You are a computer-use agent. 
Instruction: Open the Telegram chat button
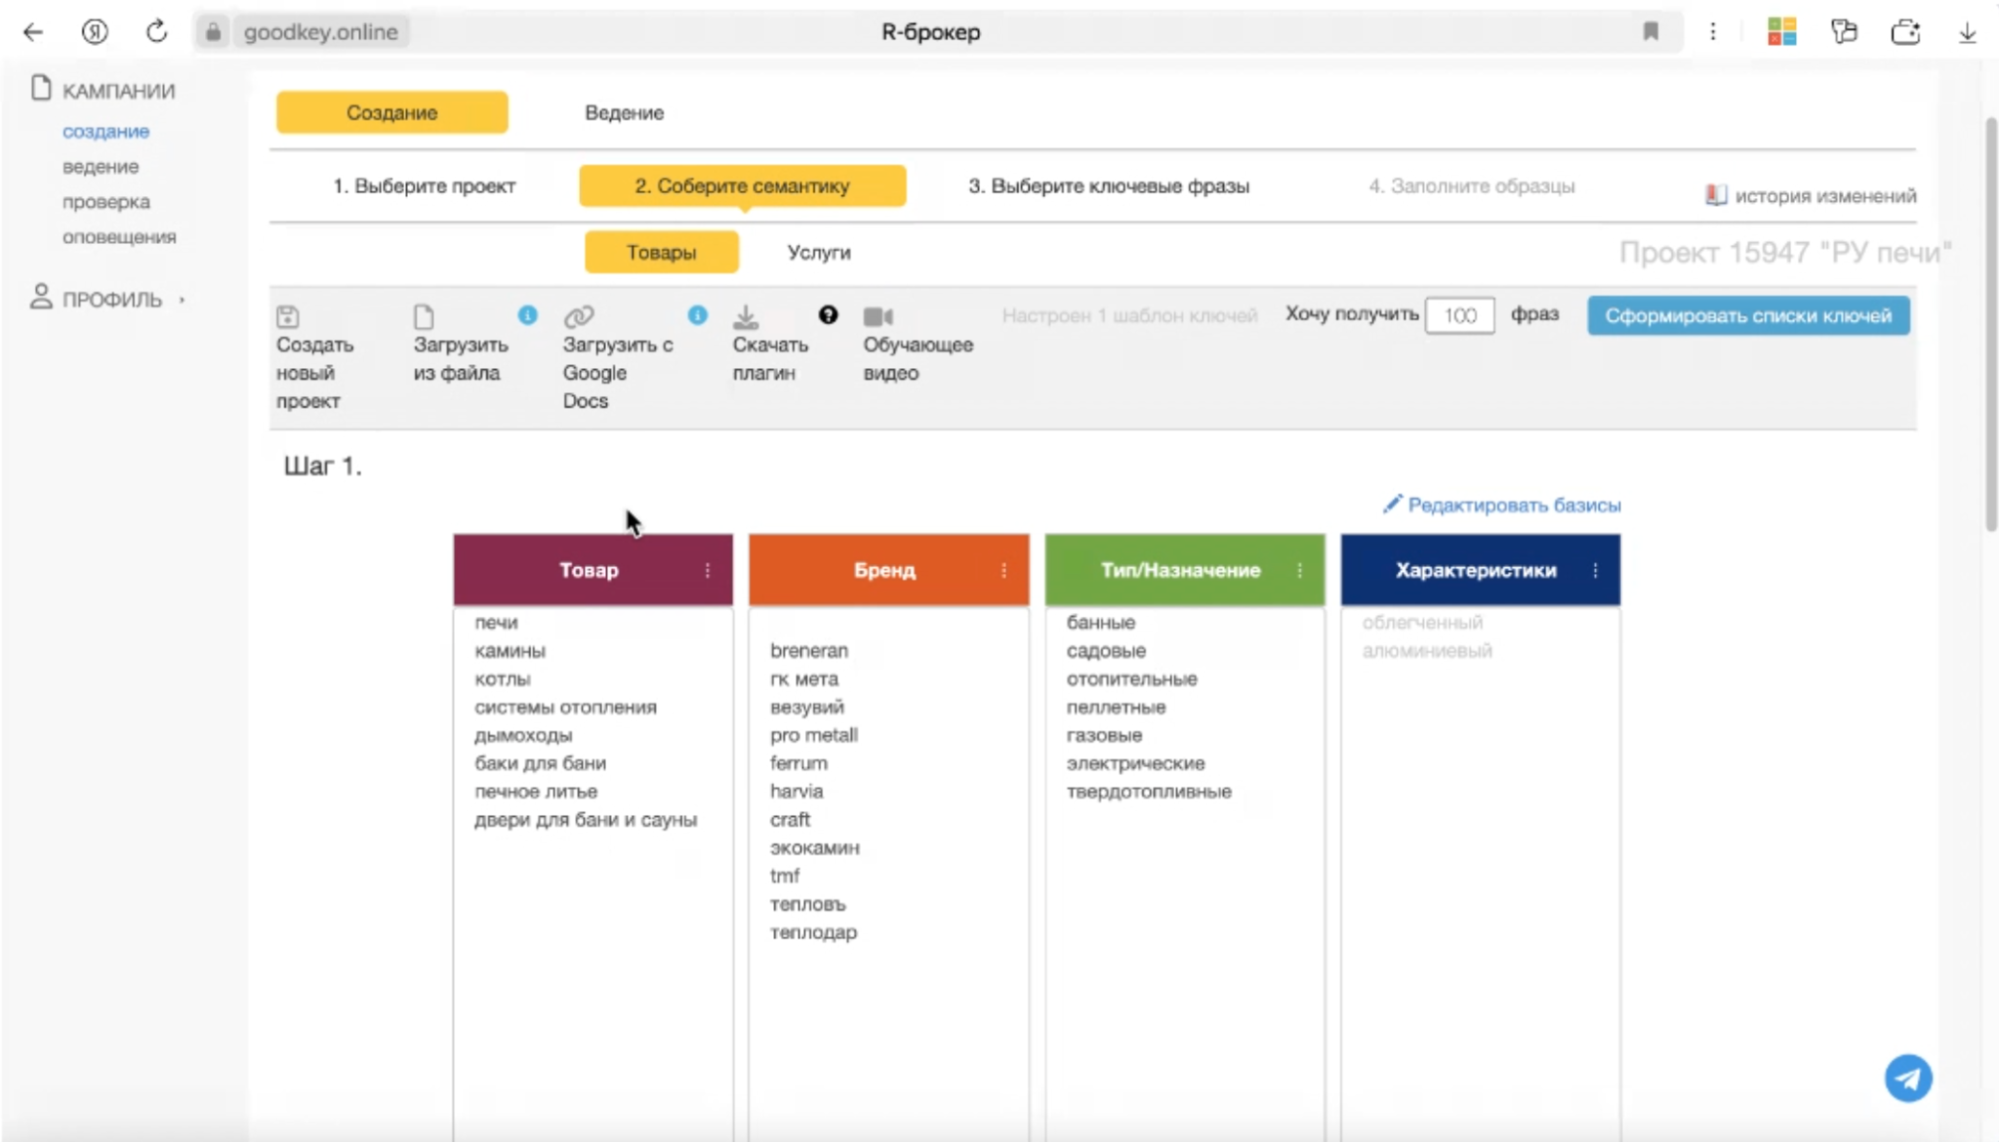click(1908, 1079)
